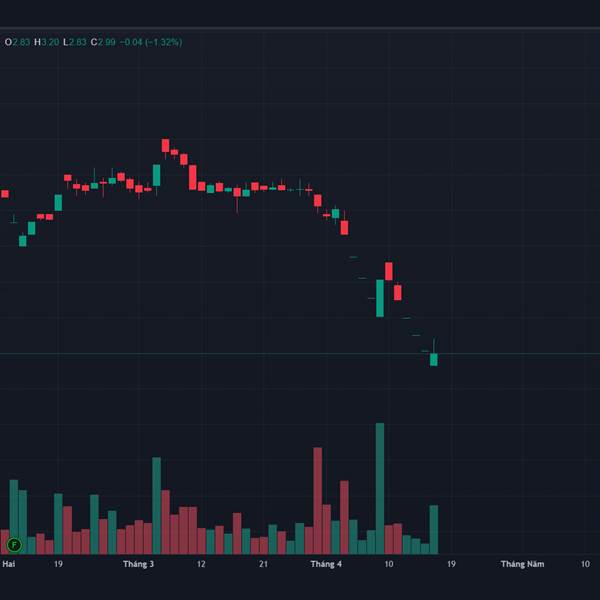Click the Tháng Năm time axis label
The width and height of the screenshot is (600, 600).
pos(522,564)
